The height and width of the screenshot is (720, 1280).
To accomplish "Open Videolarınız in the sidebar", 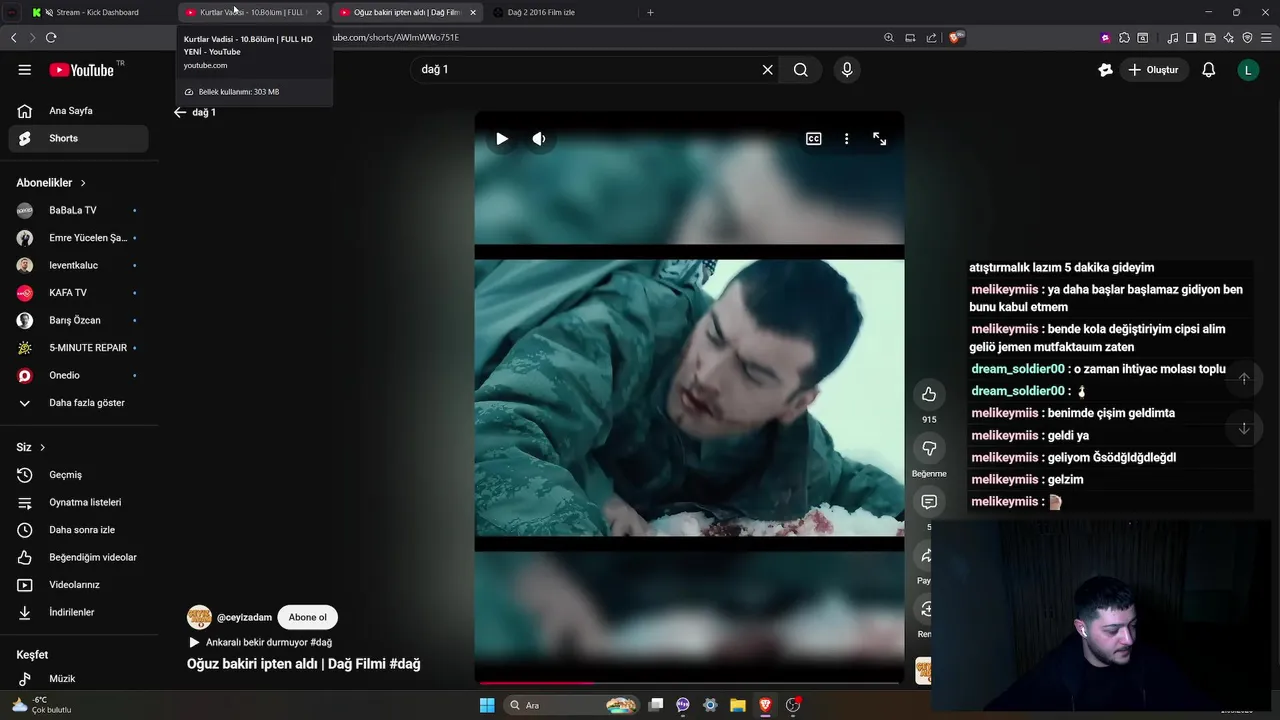I will pyautogui.click(x=78, y=585).
